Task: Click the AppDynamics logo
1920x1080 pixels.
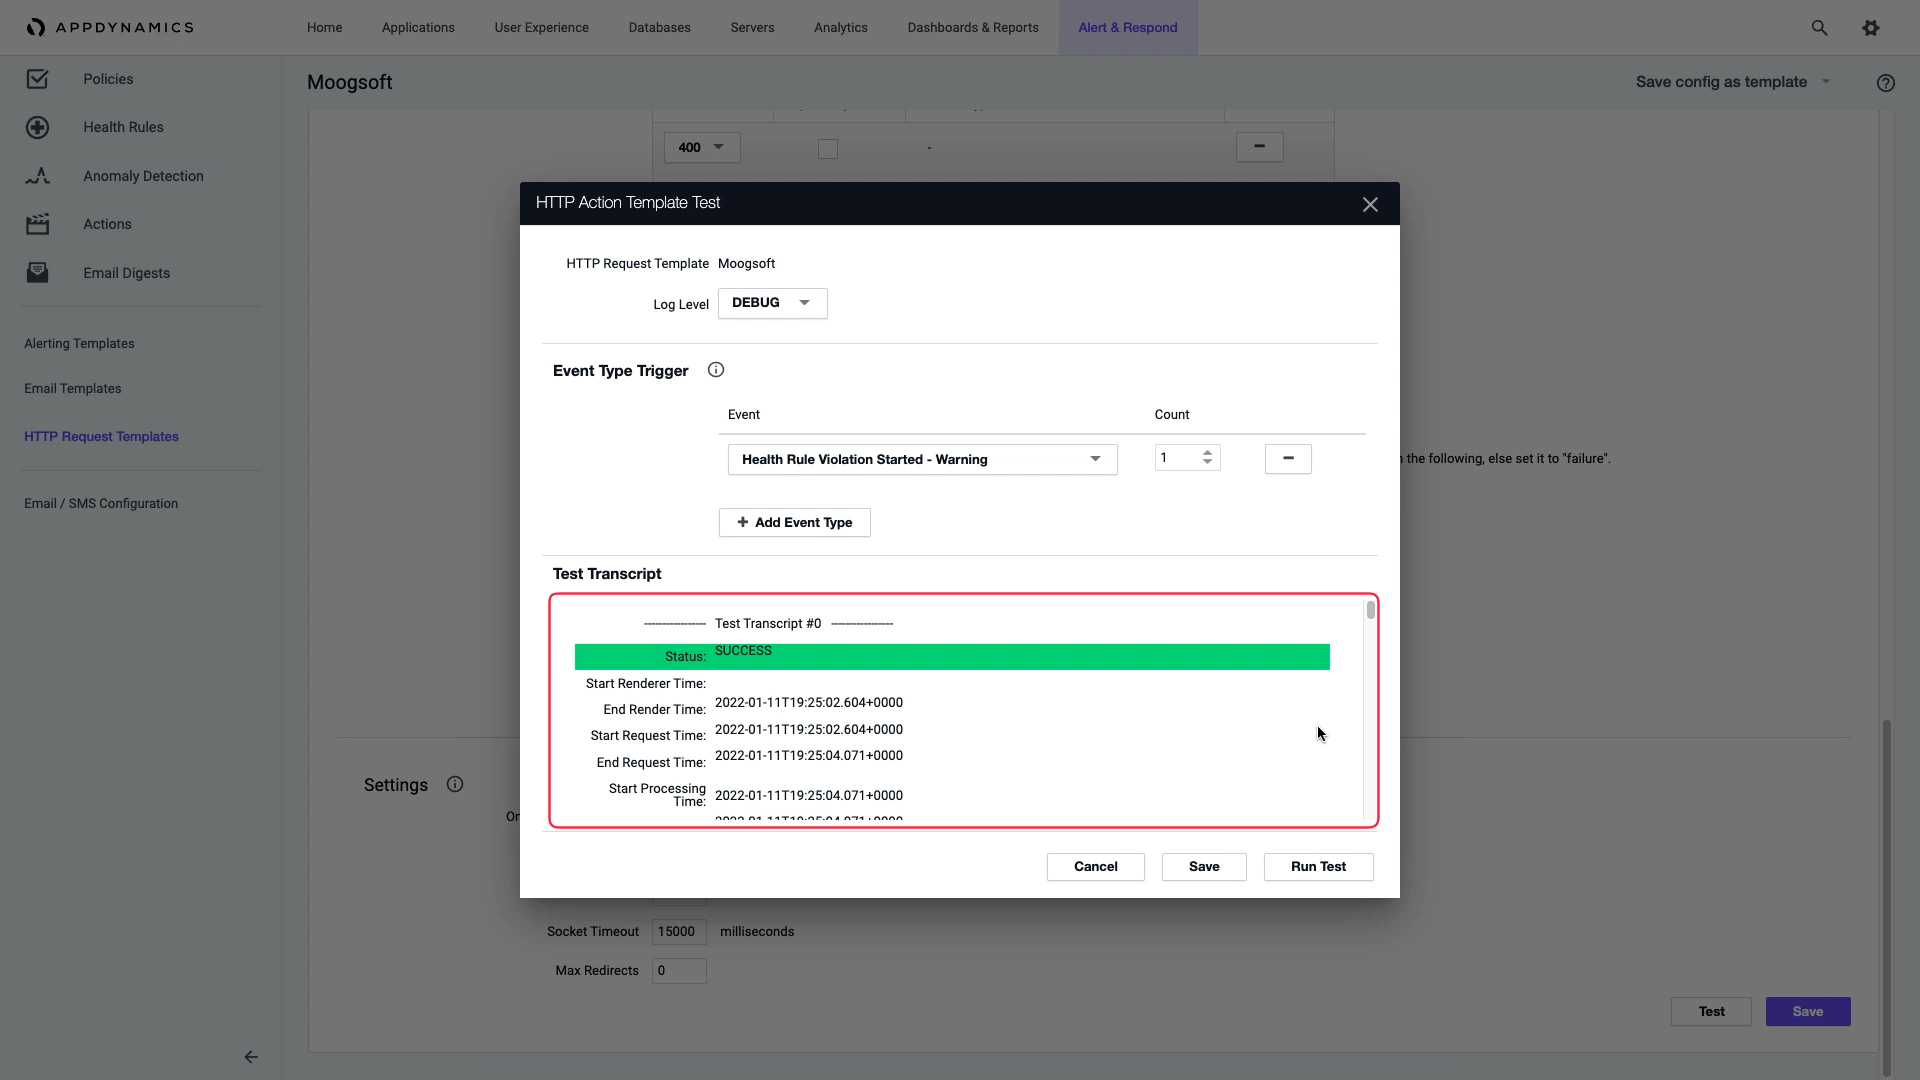Action: click(x=110, y=27)
